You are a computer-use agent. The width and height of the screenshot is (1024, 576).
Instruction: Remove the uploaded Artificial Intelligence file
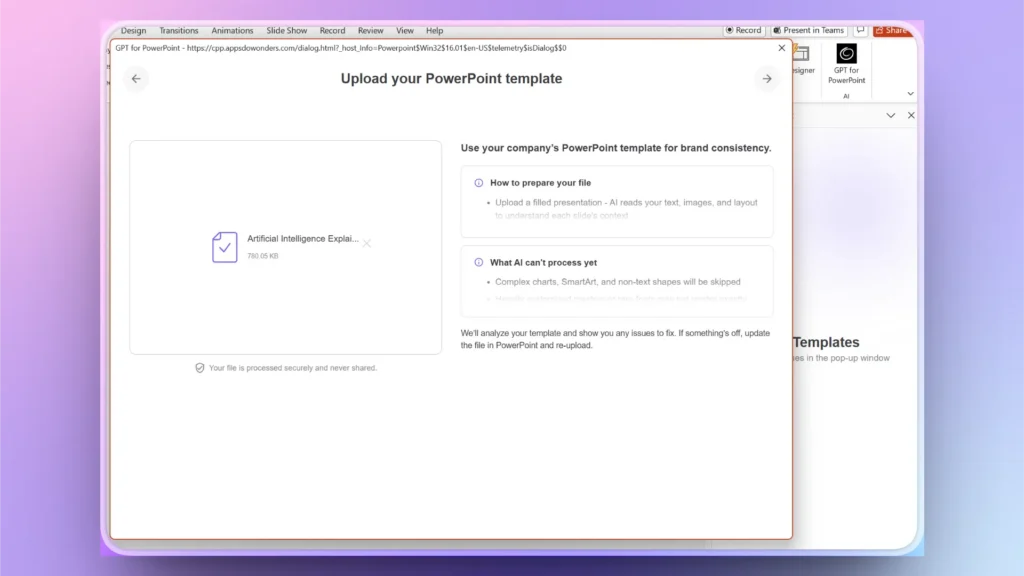(x=367, y=244)
